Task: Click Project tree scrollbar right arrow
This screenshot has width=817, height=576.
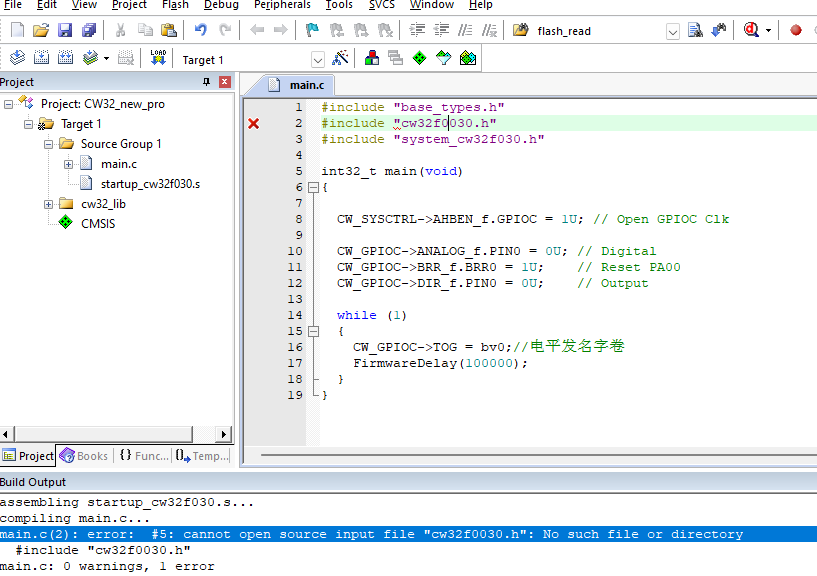Action: tap(224, 434)
